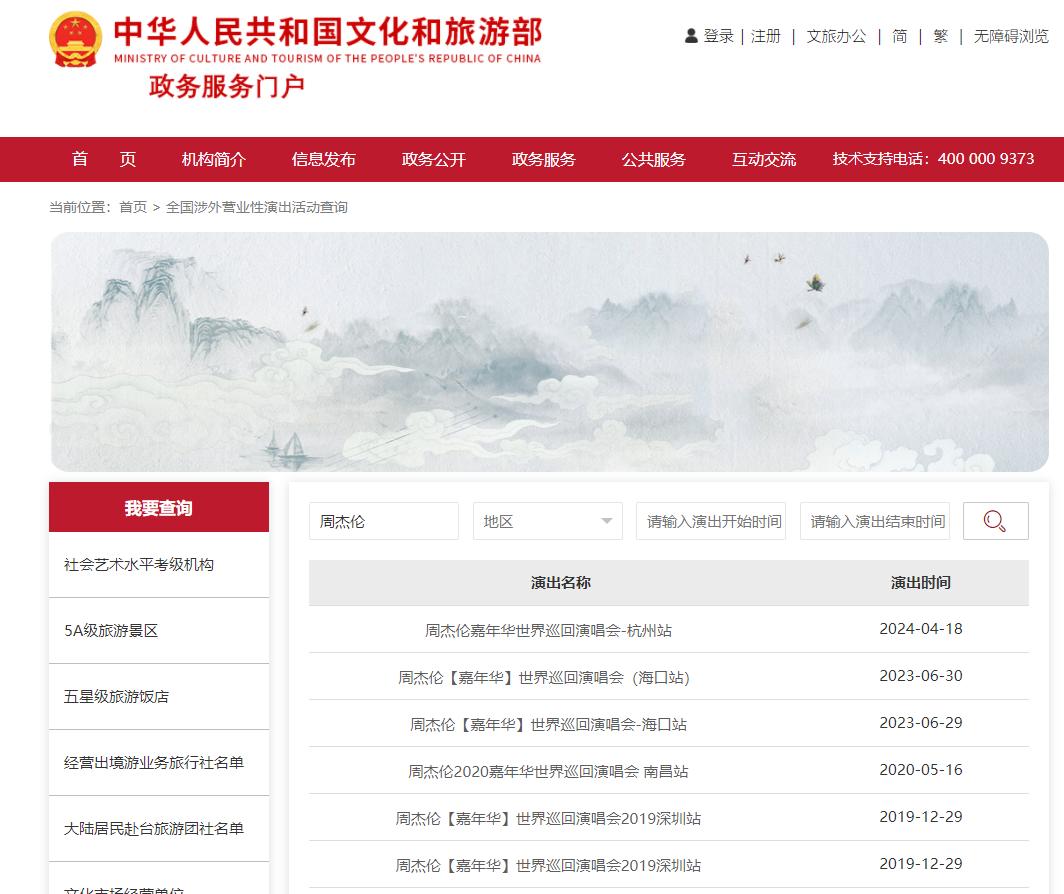
Task: Click the 演出结束时间 end date field
Action: [875, 521]
